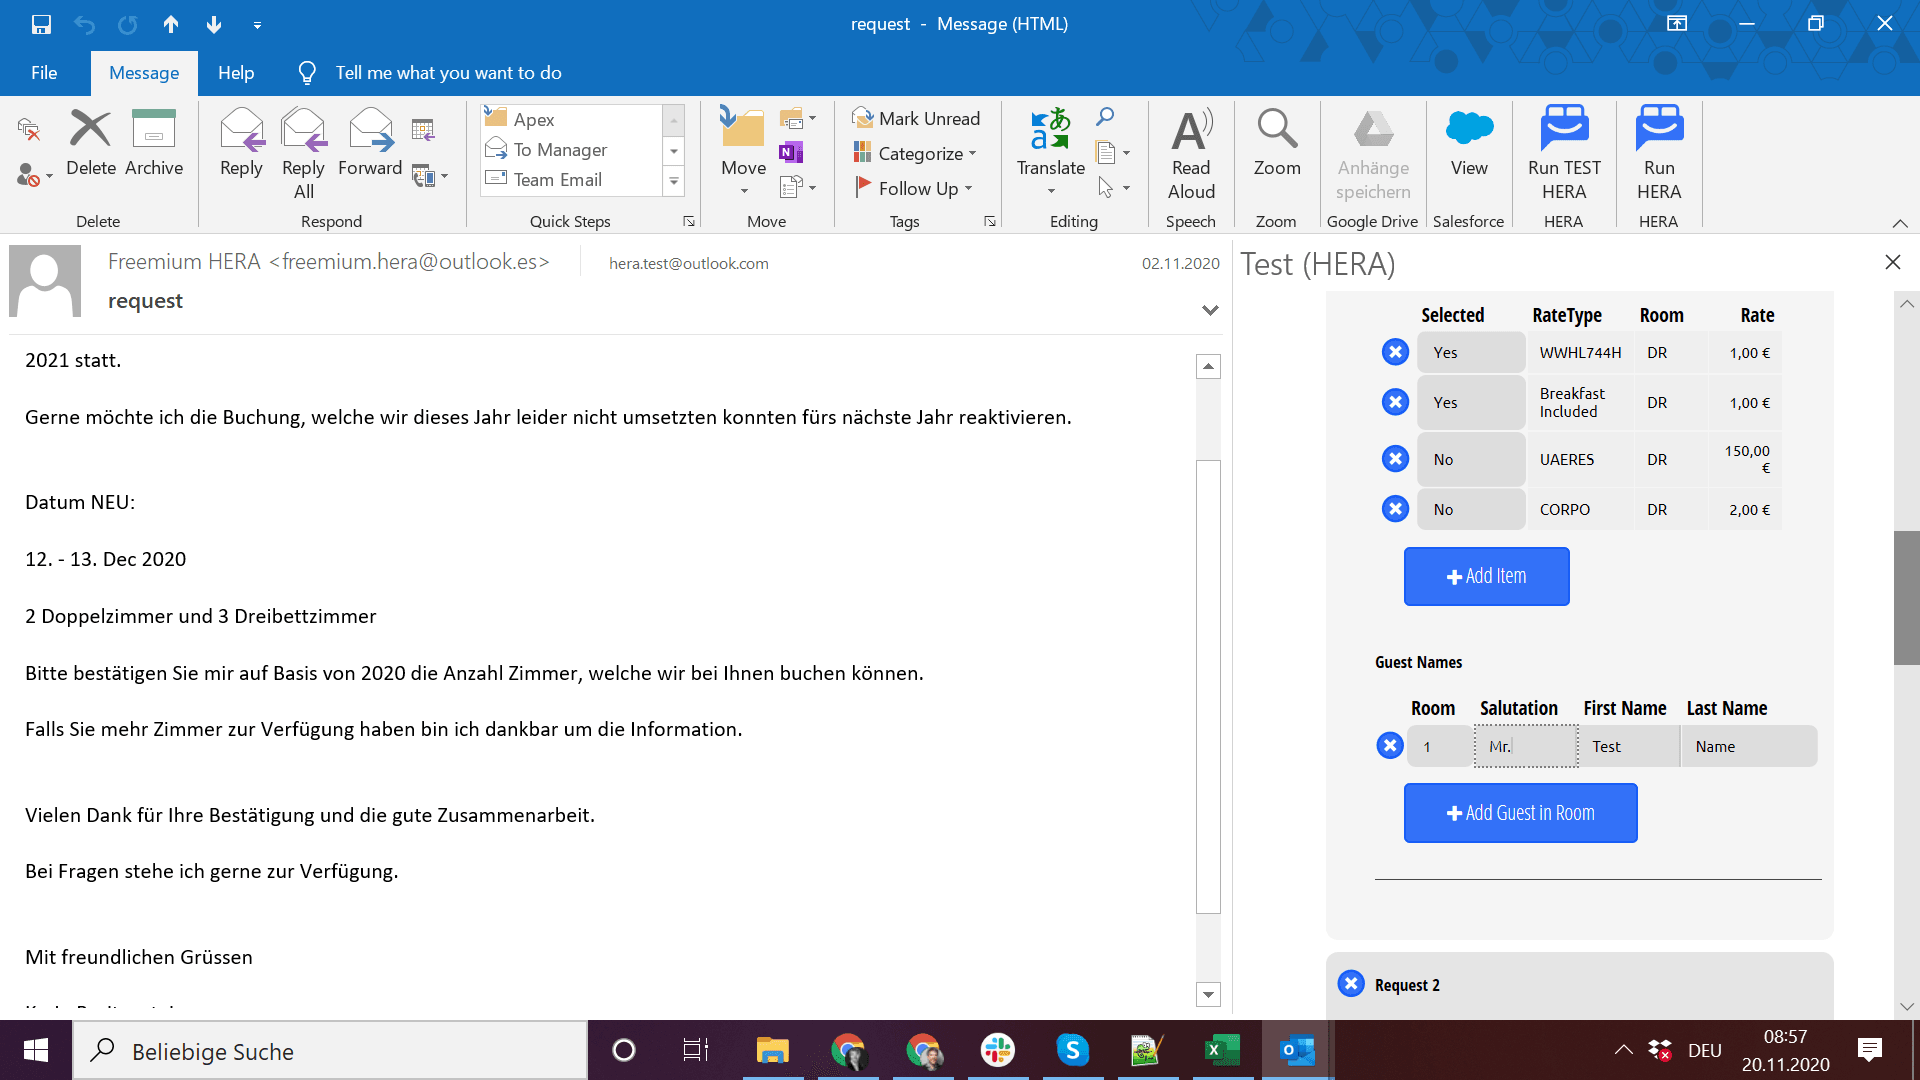Image resolution: width=1920 pixels, height=1080 pixels.
Task: Remove the UAERES rate row
Action: pyautogui.click(x=1395, y=459)
